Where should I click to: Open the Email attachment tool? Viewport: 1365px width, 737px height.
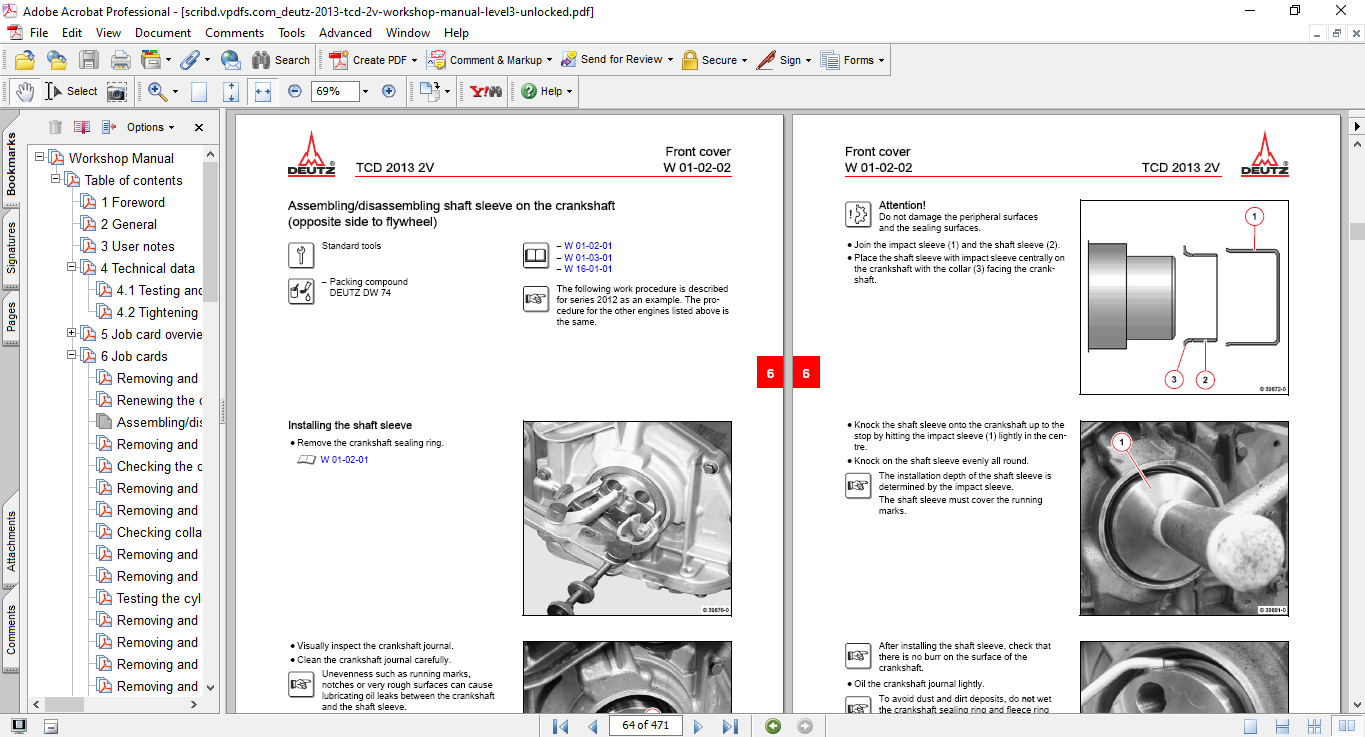click(231, 60)
